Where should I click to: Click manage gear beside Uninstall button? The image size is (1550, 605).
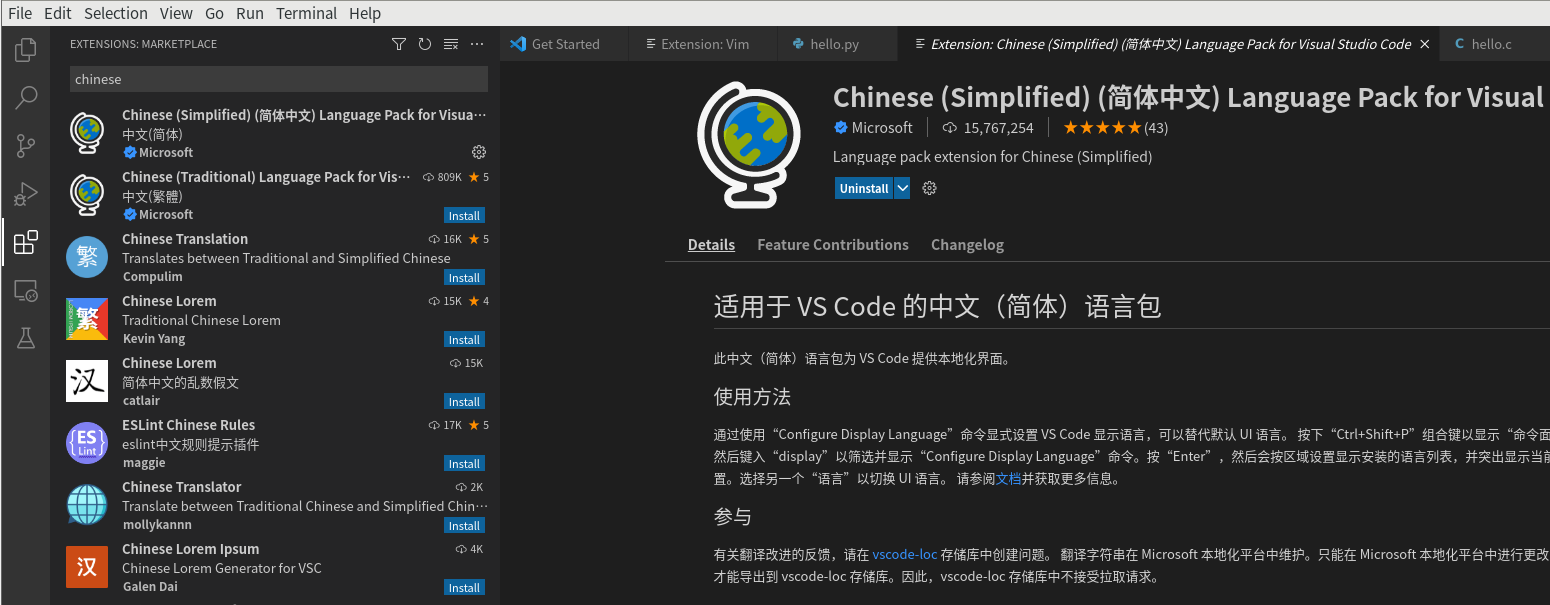(929, 188)
